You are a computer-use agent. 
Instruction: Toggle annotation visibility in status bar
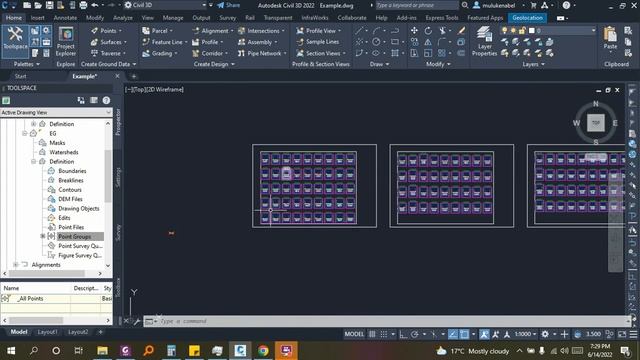coord(484,334)
